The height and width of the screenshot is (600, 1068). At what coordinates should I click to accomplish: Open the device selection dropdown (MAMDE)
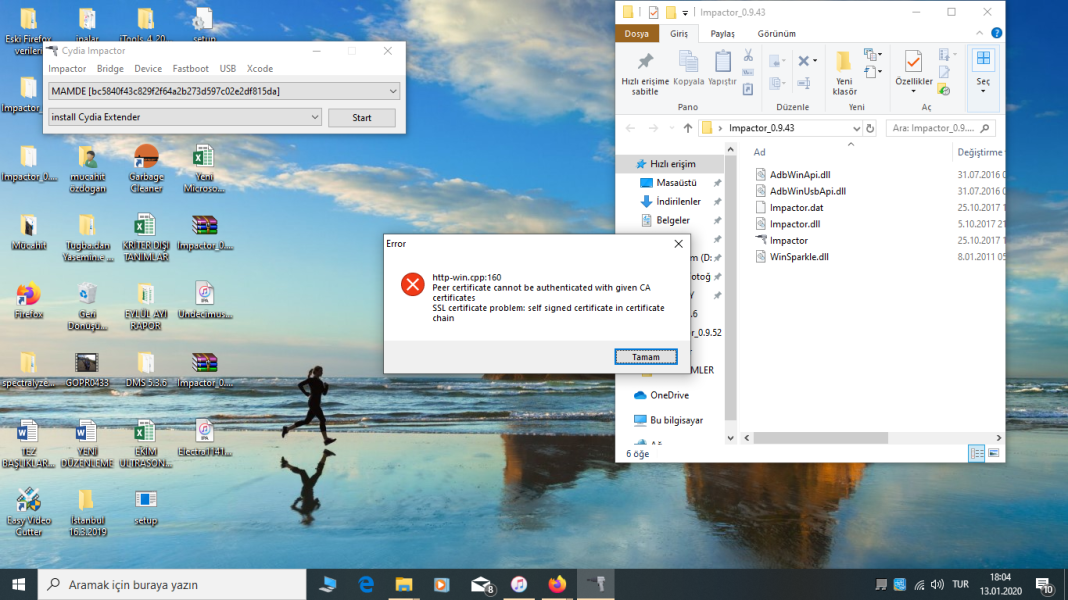coord(224,91)
